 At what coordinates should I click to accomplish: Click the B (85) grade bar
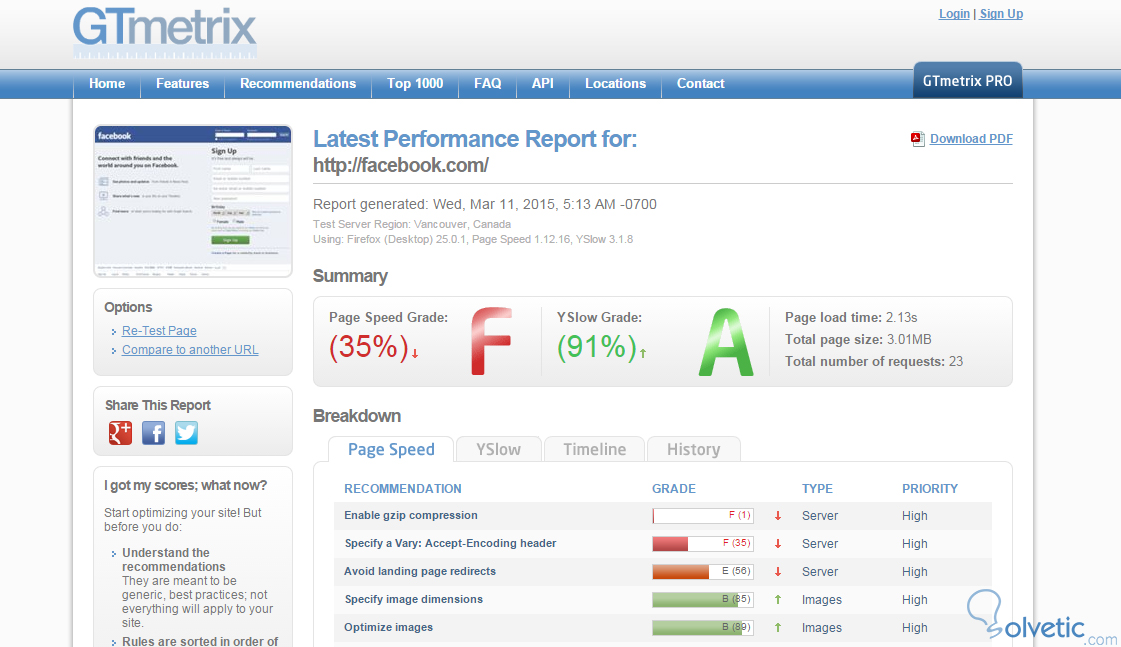703,600
